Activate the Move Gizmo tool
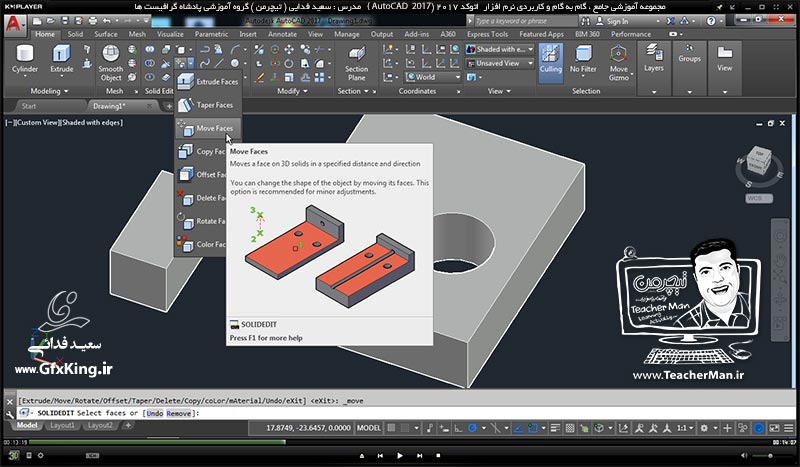 pyautogui.click(x=618, y=63)
